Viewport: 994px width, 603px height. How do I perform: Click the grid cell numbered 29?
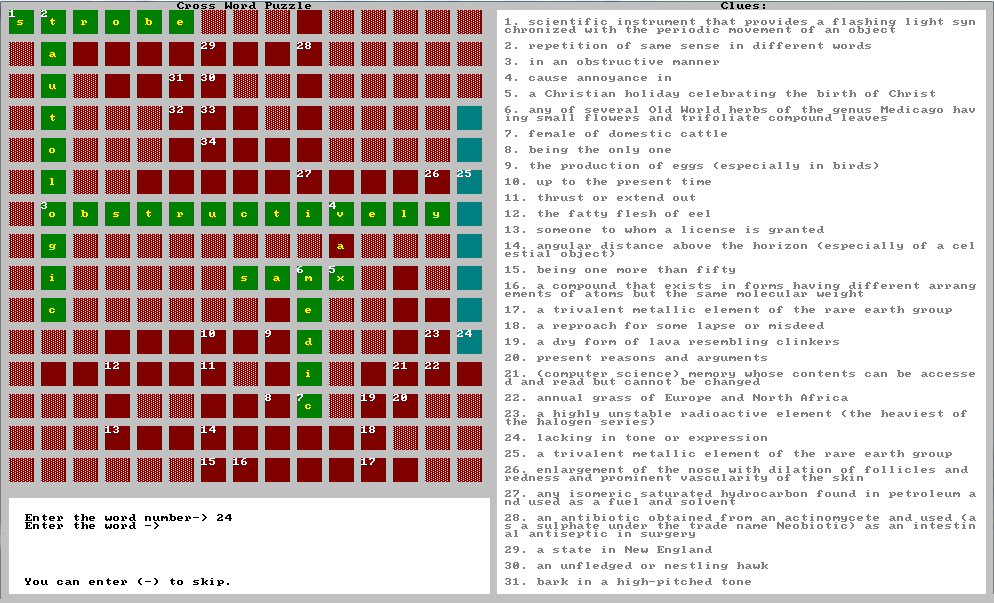coord(213,54)
